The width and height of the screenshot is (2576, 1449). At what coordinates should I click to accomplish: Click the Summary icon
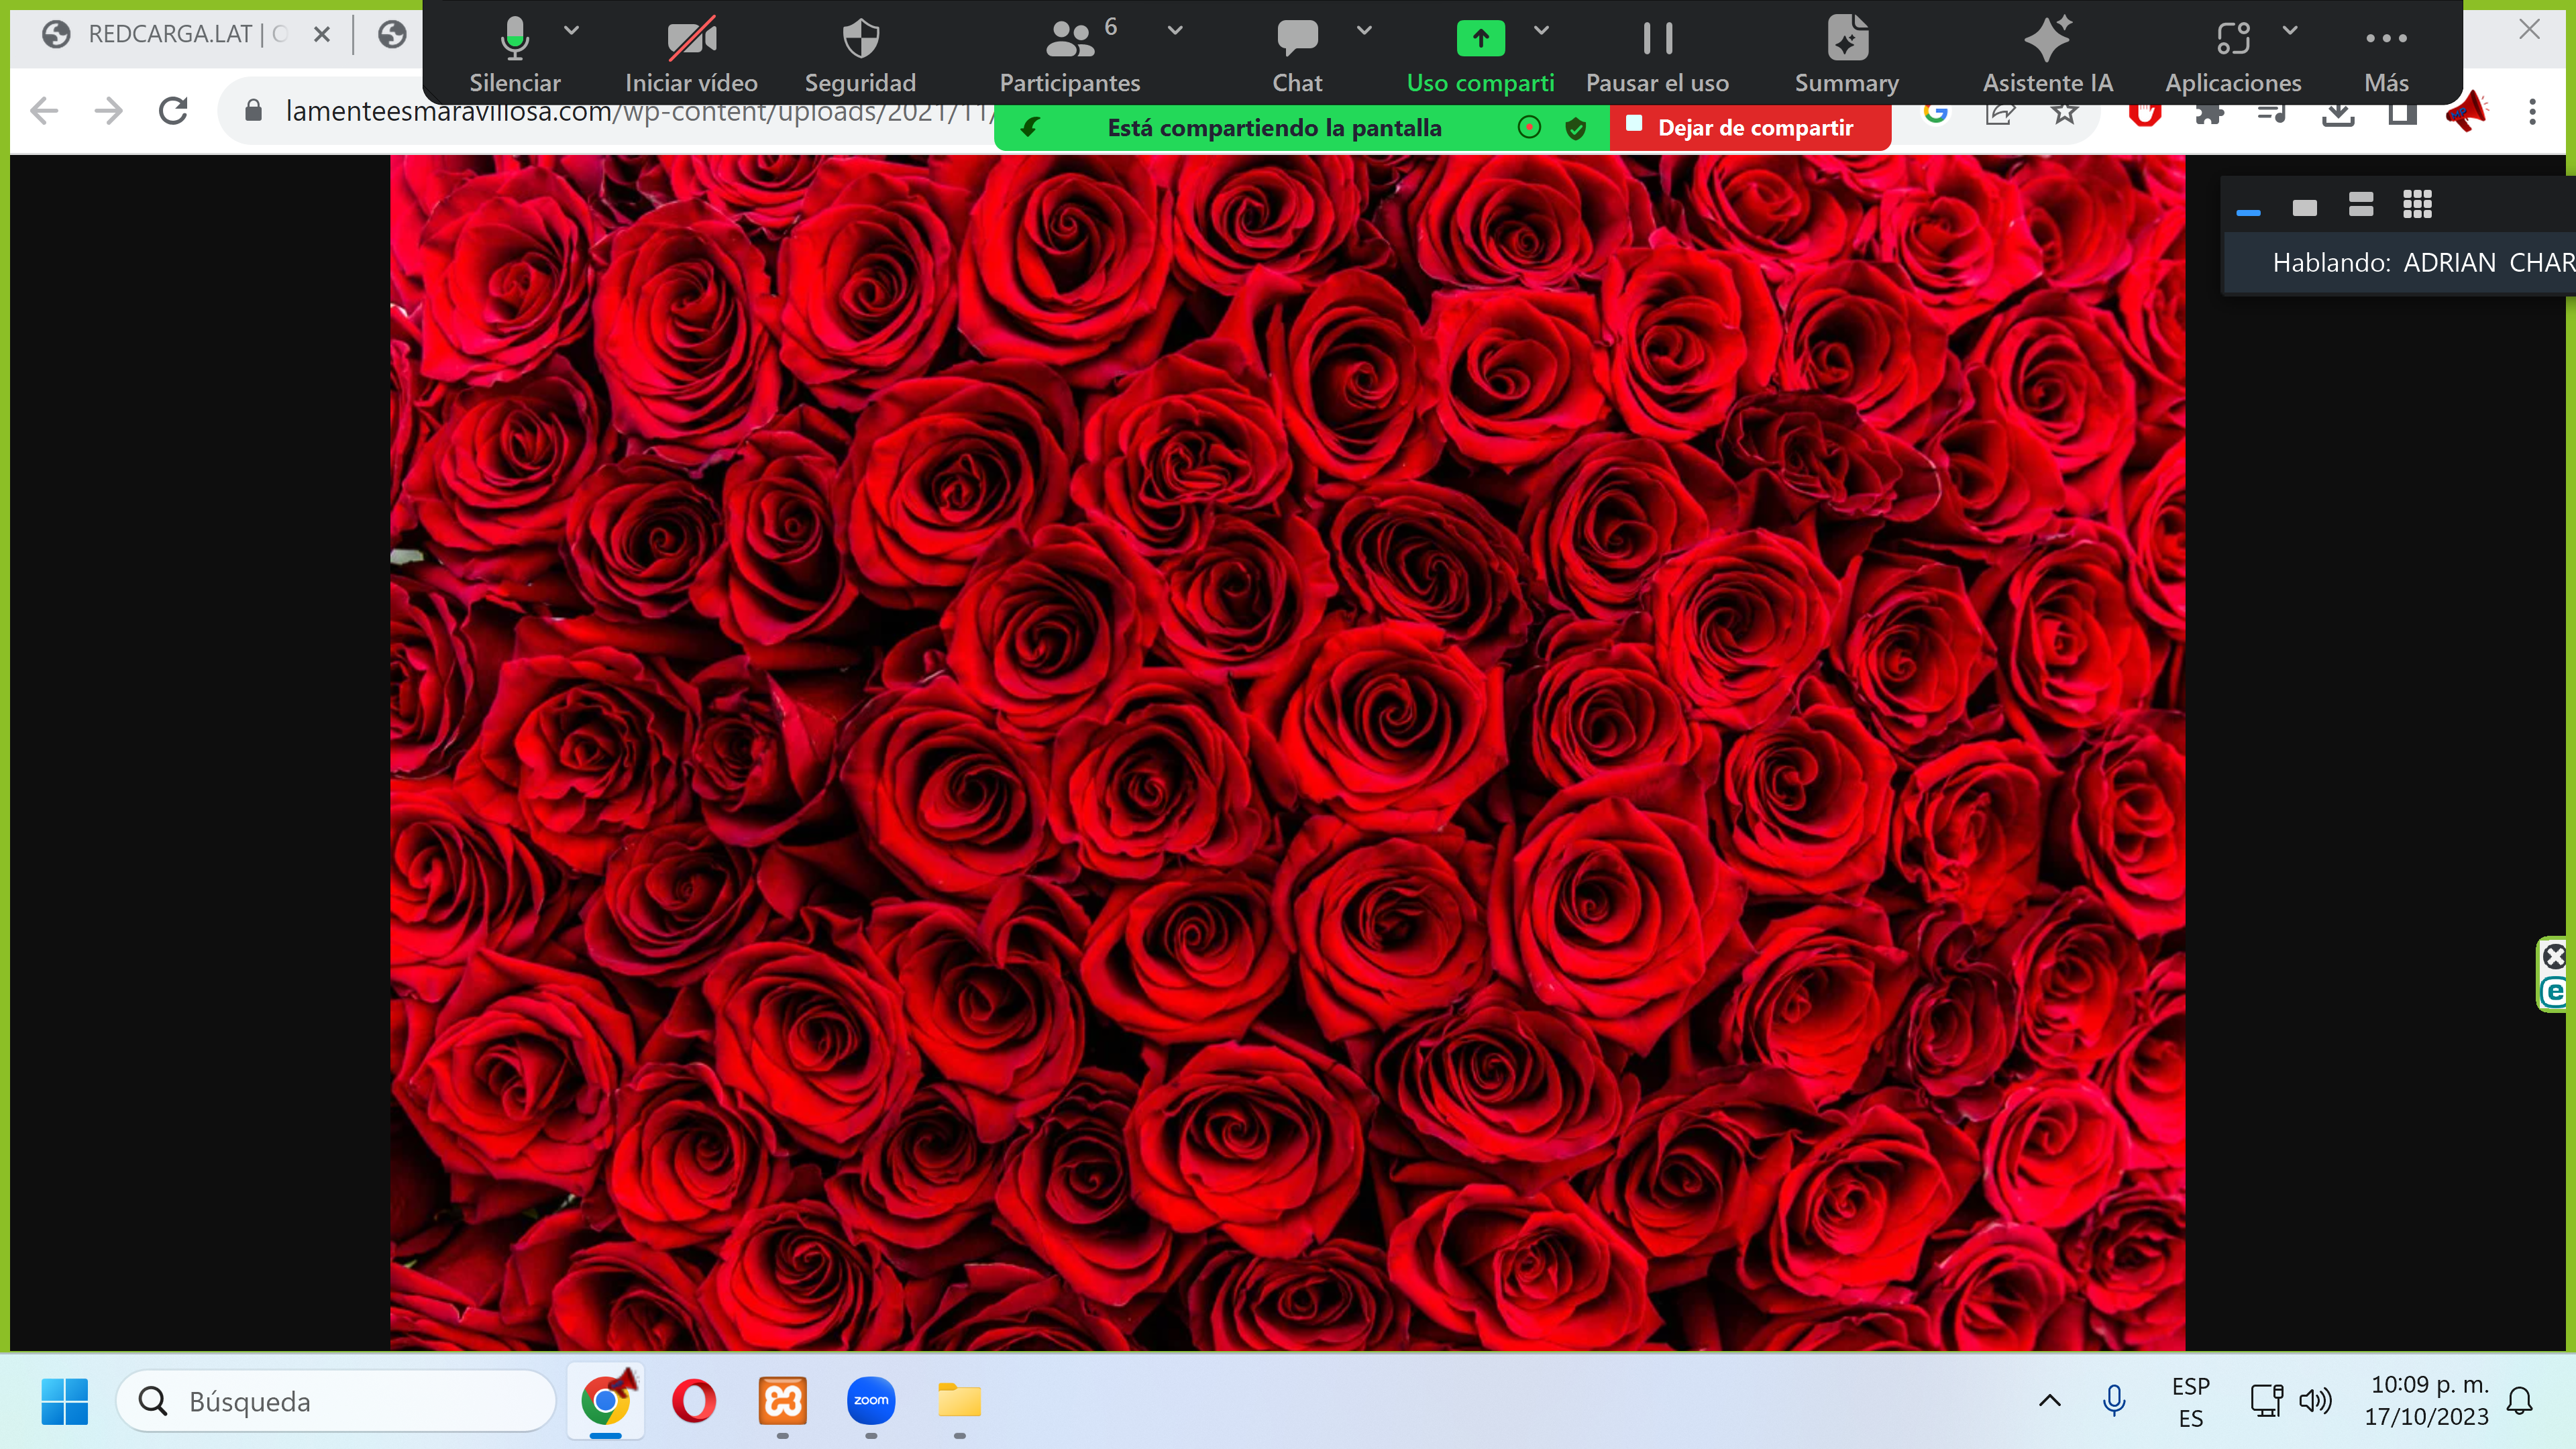(x=1846, y=40)
